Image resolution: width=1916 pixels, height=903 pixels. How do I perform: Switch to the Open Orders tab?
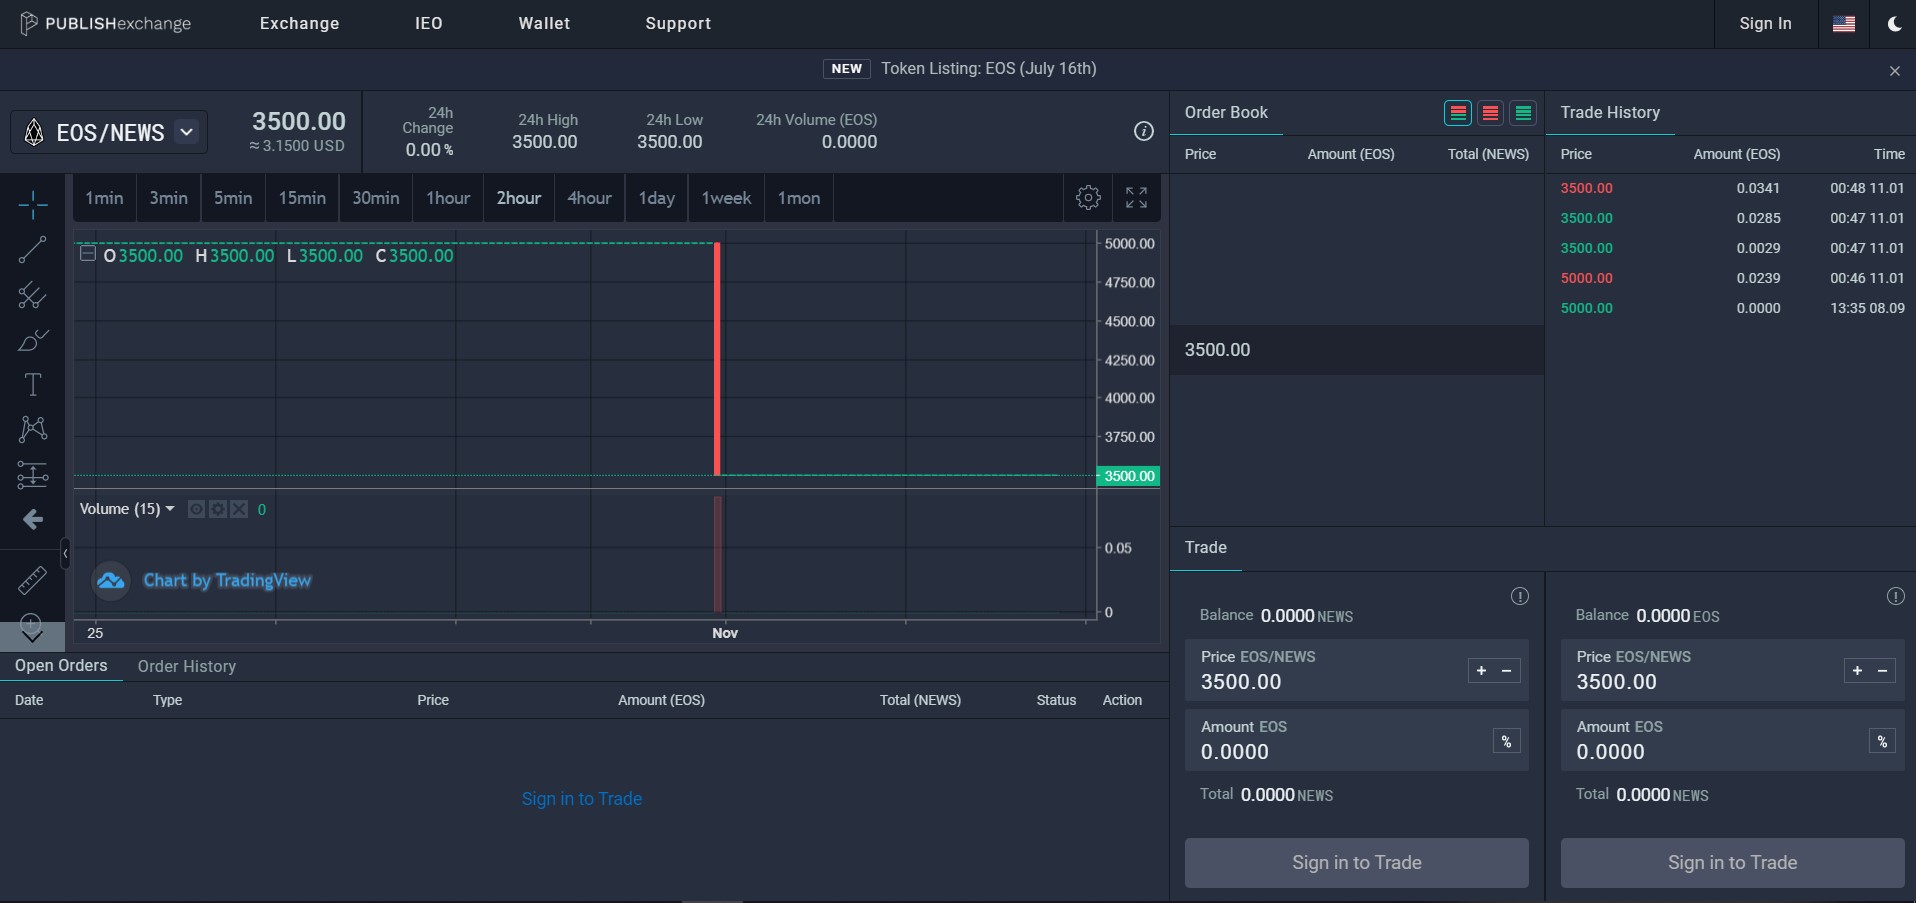pyautogui.click(x=61, y=666)
